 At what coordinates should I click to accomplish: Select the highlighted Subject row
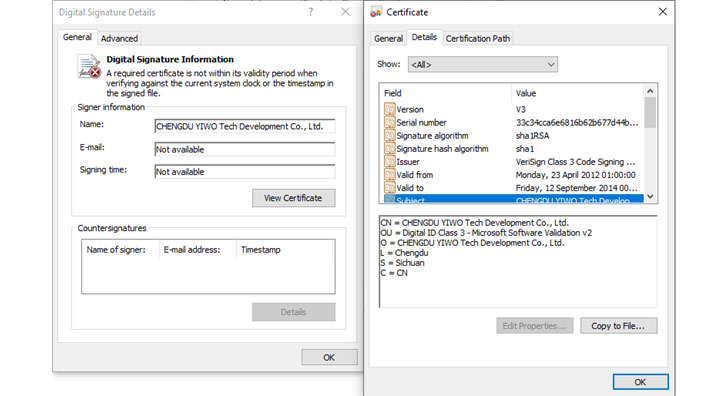point(513,200)
